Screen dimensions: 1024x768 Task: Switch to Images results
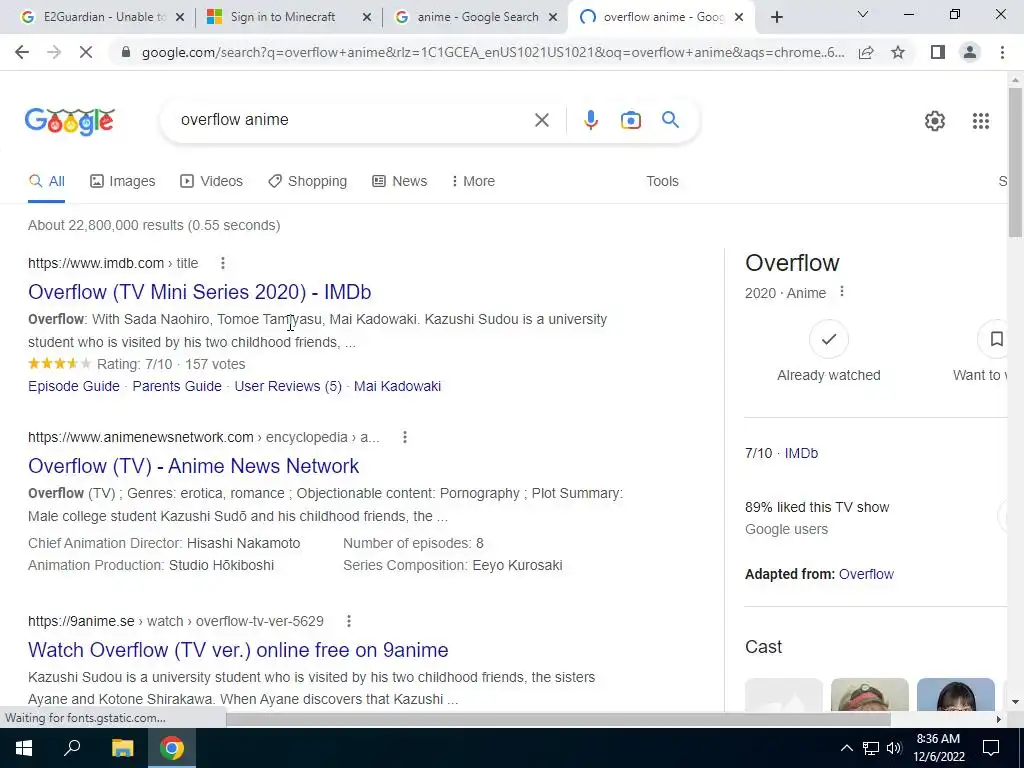click(123, 182)
